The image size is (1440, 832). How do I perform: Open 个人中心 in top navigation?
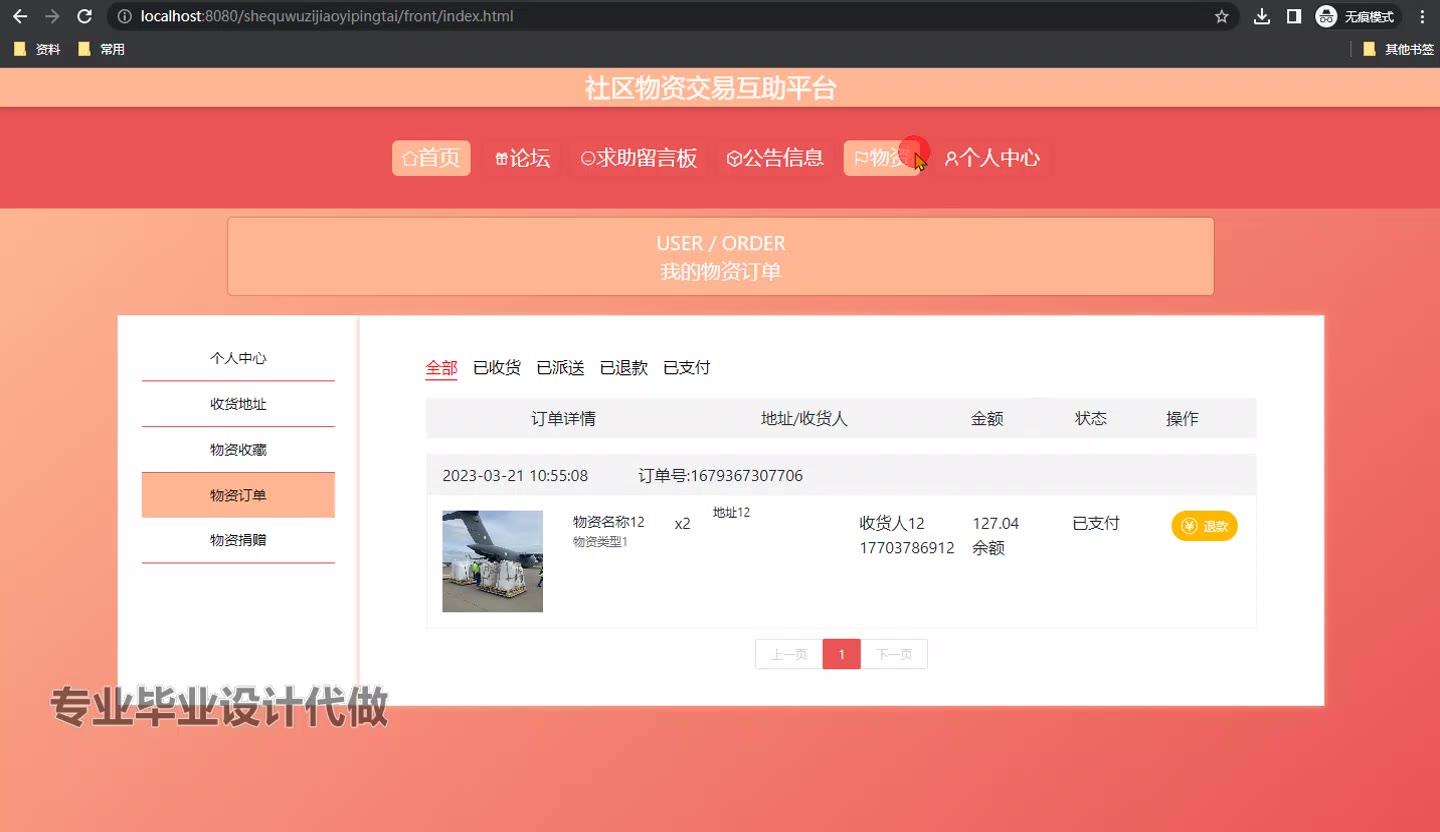click(992, 158)
